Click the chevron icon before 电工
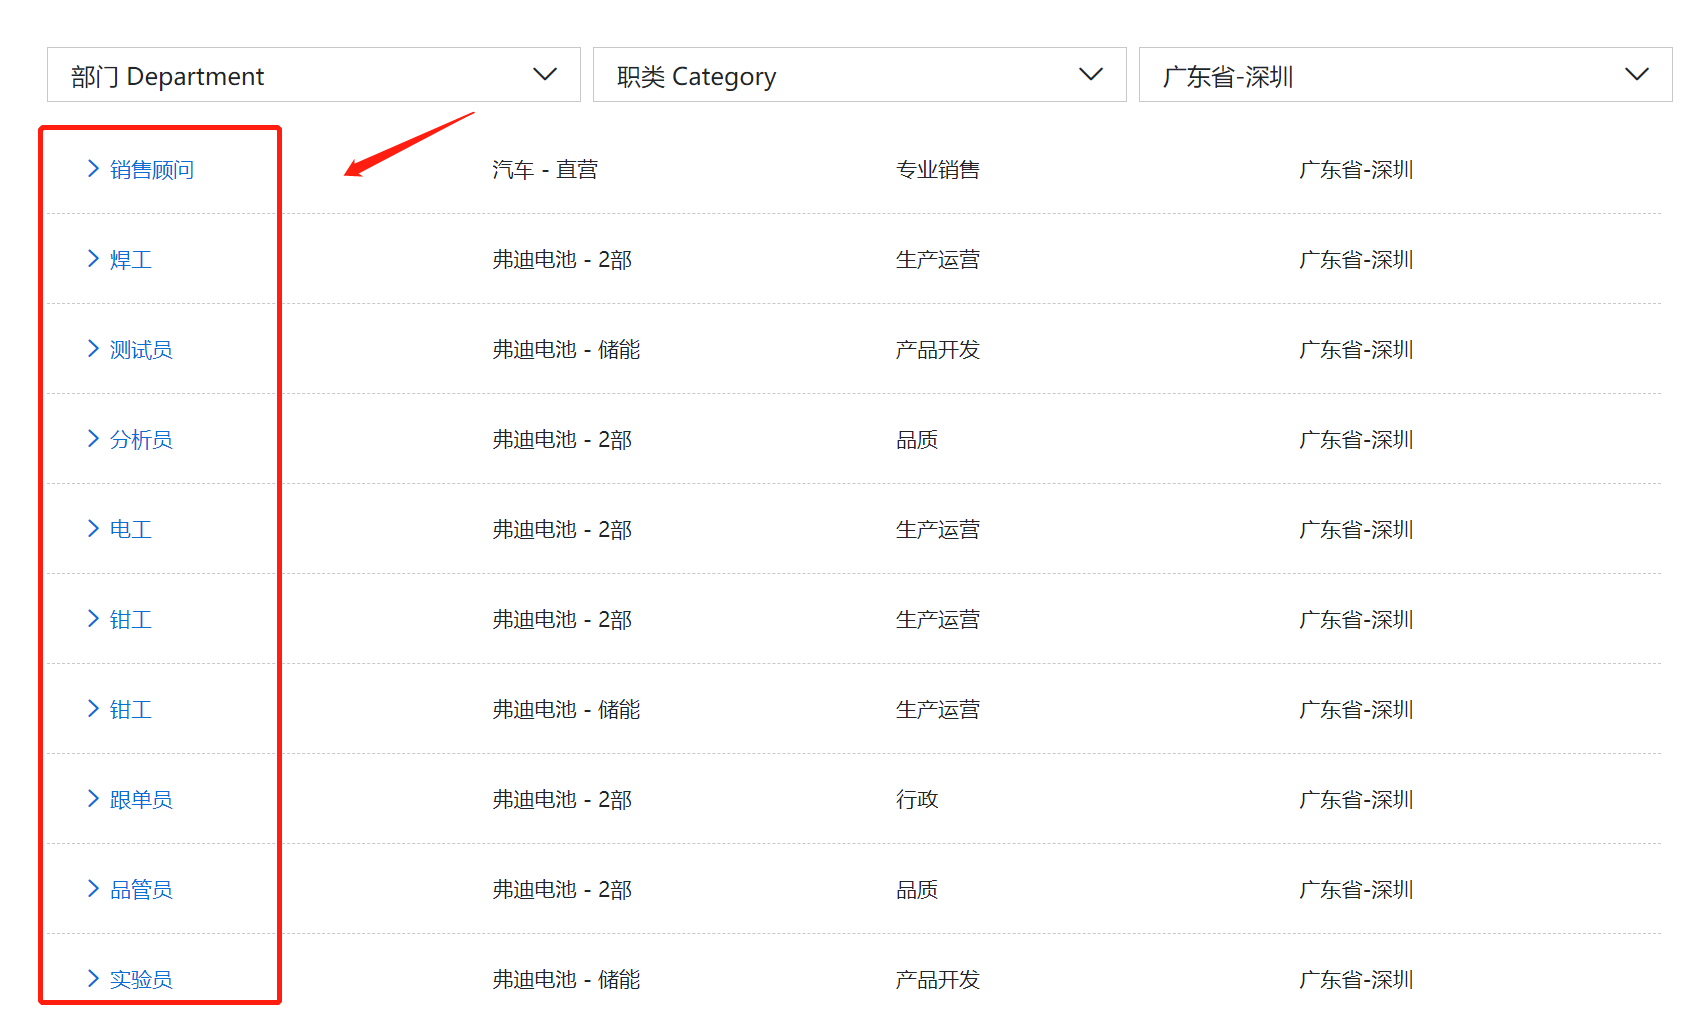This screenshot has height=1023, width=1694. (x=93, y=529)
